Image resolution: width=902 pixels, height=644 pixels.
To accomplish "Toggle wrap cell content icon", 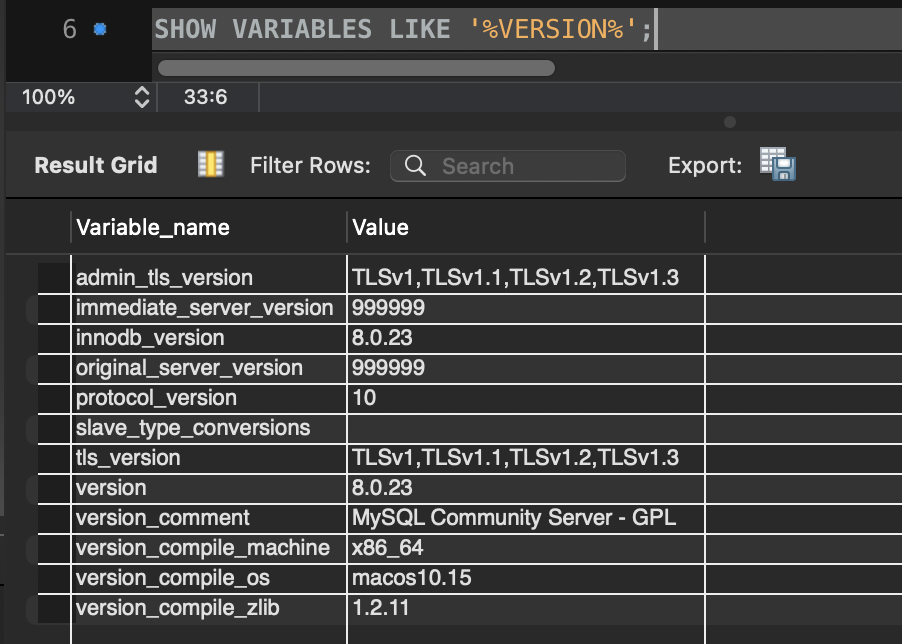I will (x=211, y=164).
